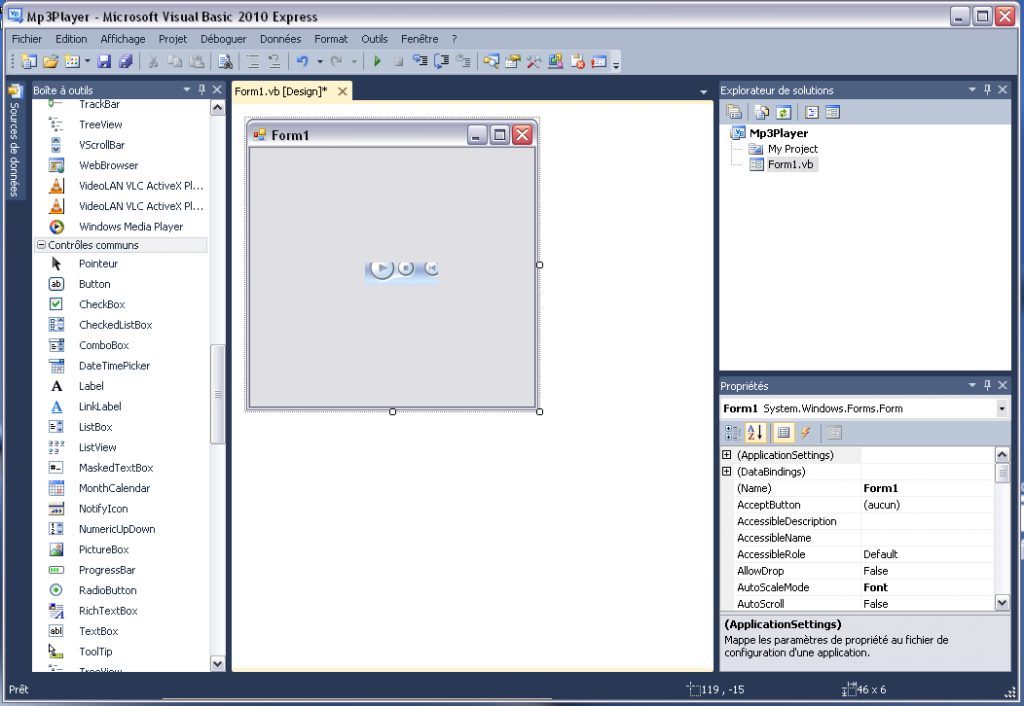The width and height of the screenshot is (1024, 706).
Task: Click the Properties view icon in the Properties toolbar
Action: (784, 432)
